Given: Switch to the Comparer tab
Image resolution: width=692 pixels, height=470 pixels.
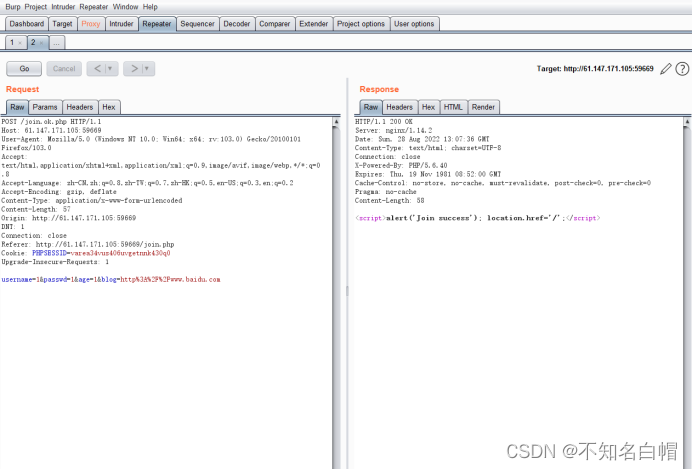Looking at the screenshot, I should [x=275, y=24].
